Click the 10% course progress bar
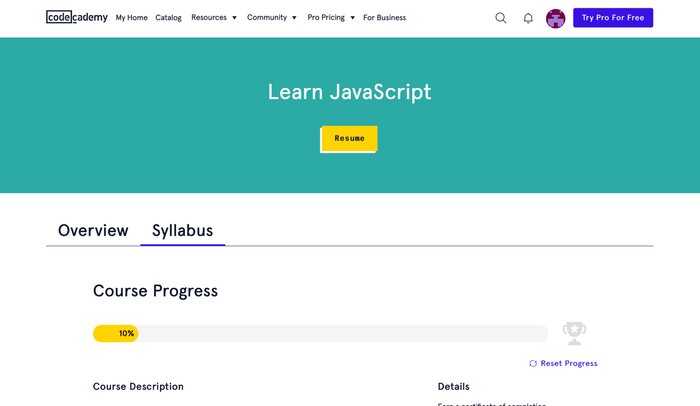700x406 pixels. coord(320,333)
